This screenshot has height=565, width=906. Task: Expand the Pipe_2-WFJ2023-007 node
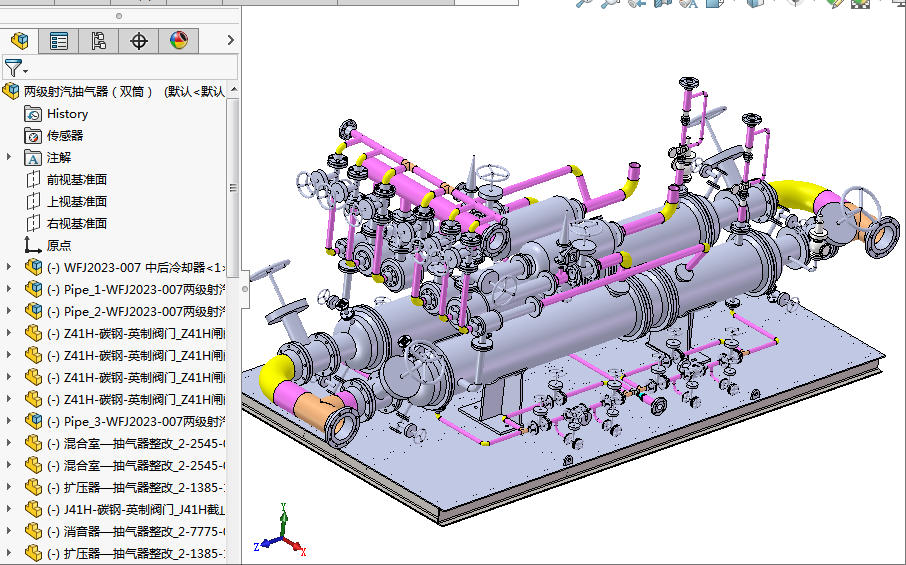pos(9,311)
